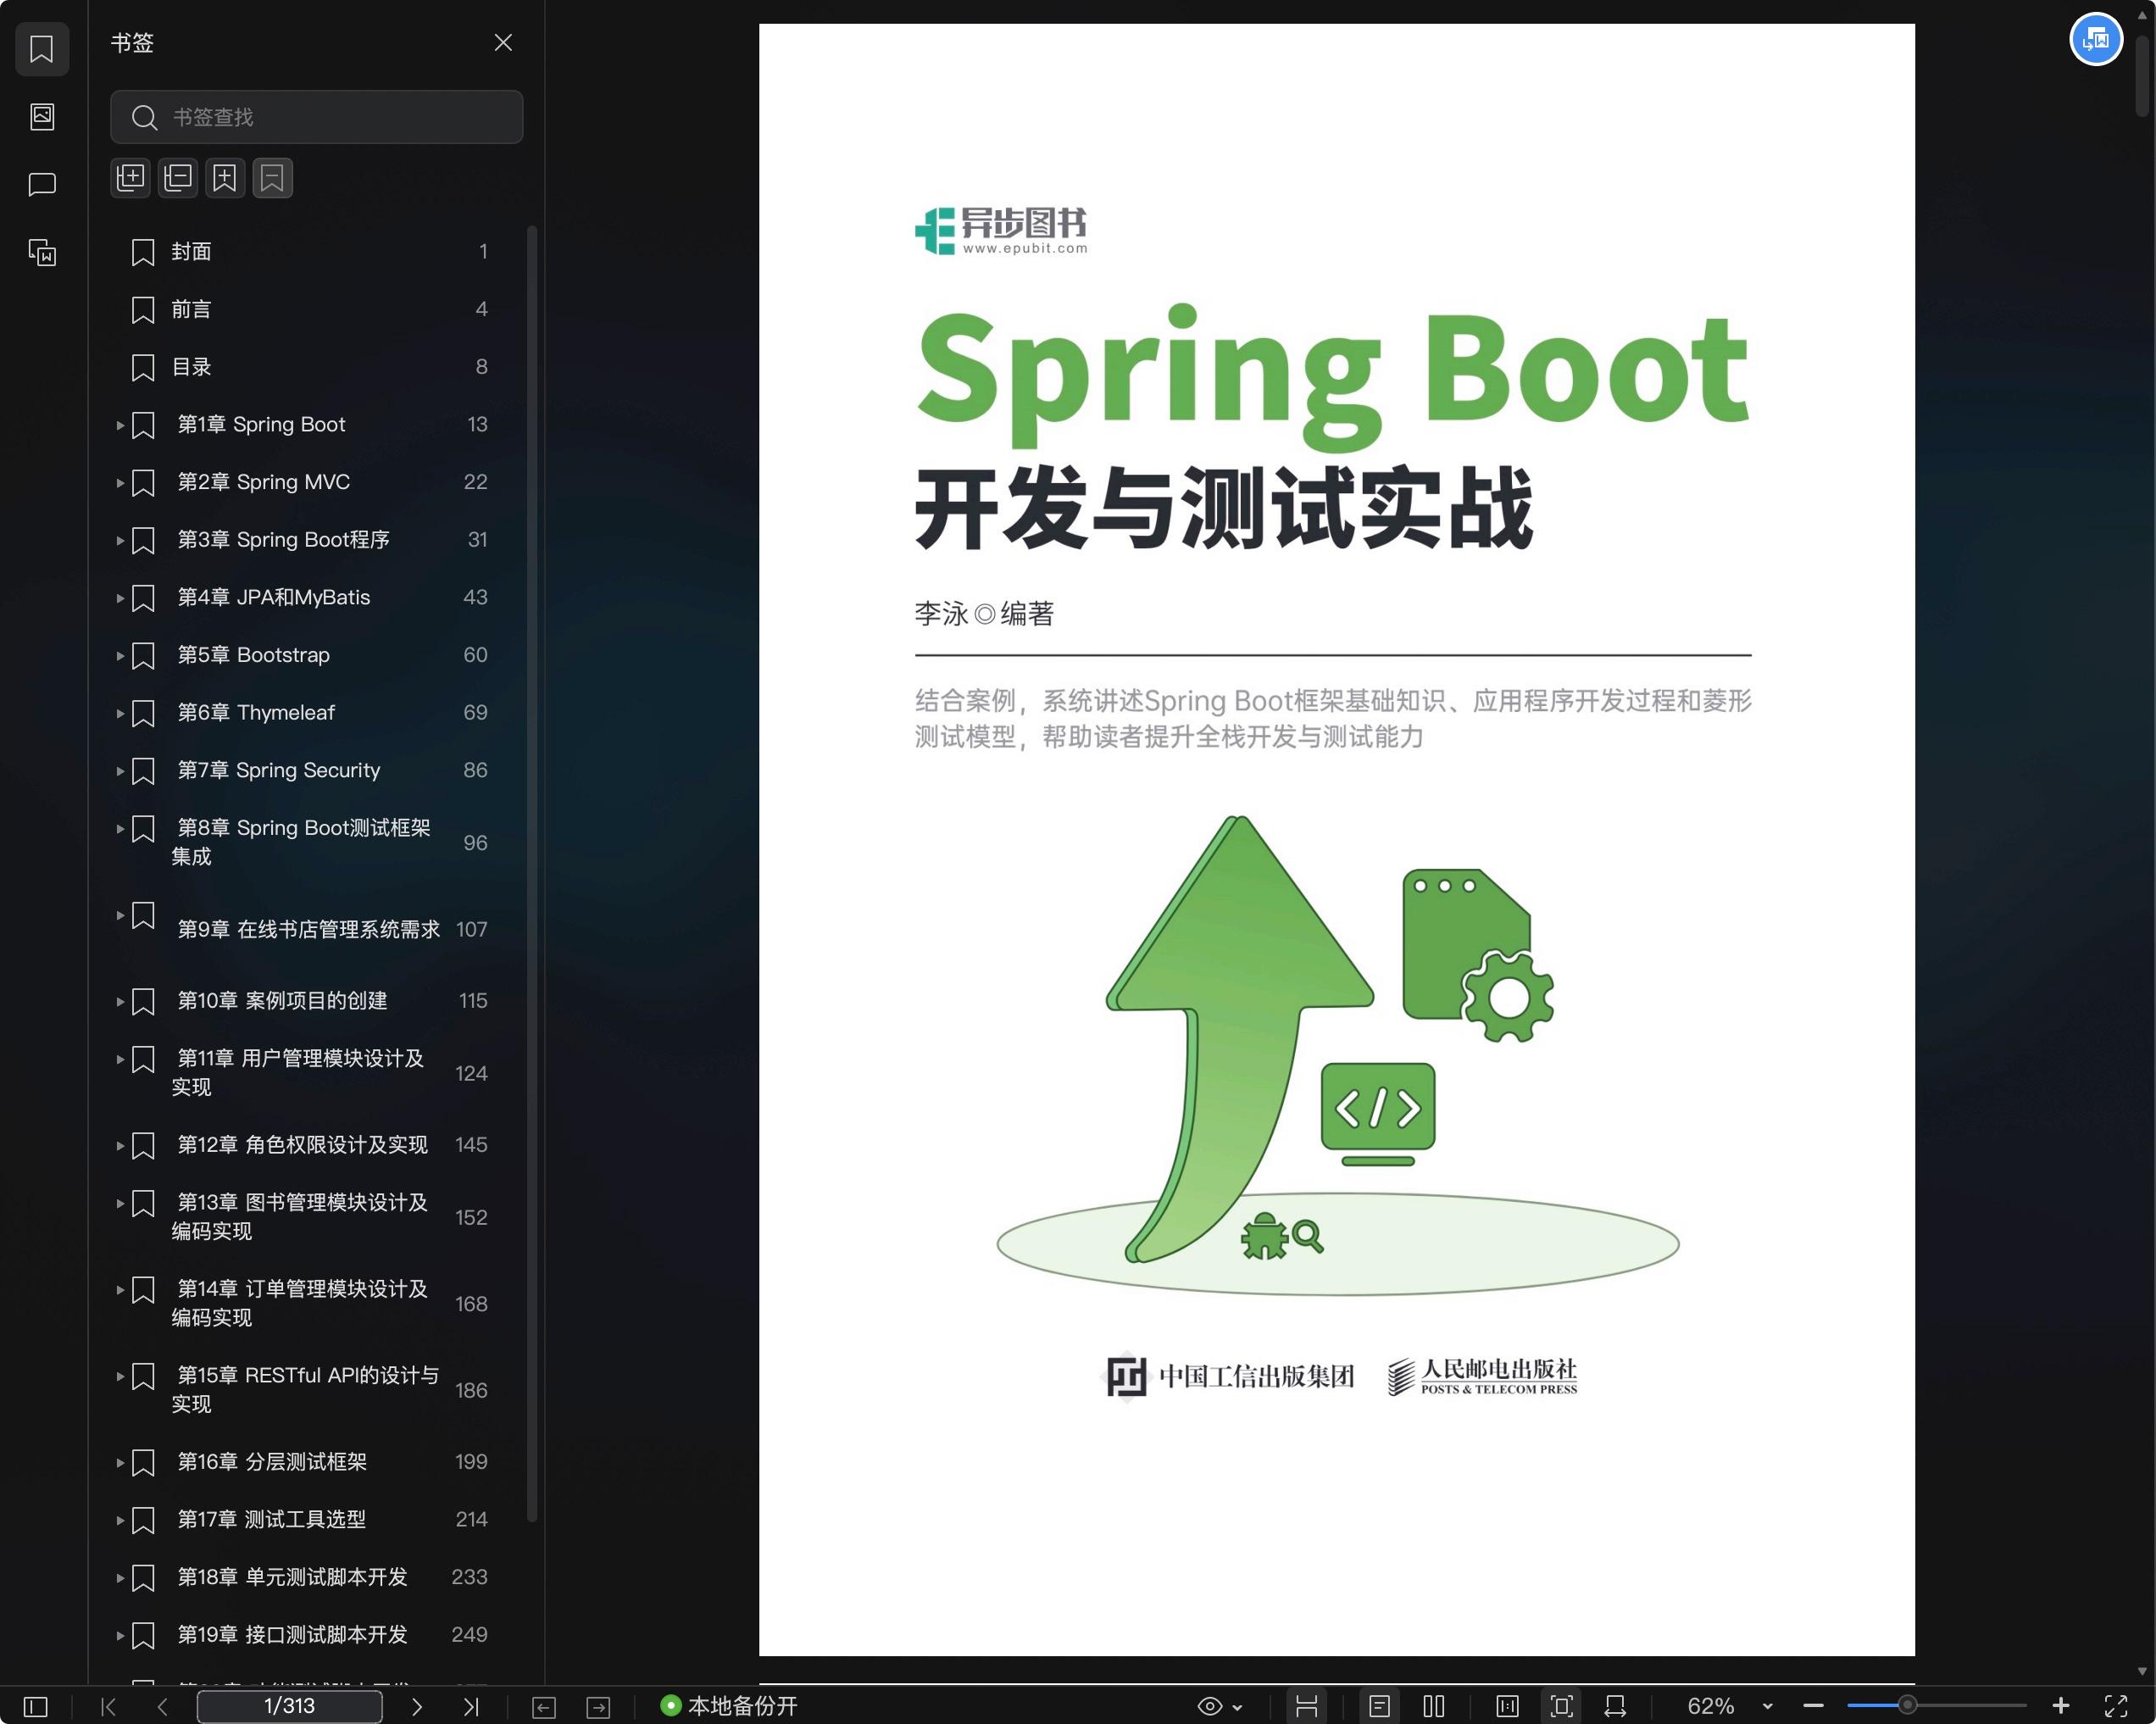This screenshot has width=2156, height=1724.
Task: Click the previous view back icon
Action: click(x=544, y=1707)
